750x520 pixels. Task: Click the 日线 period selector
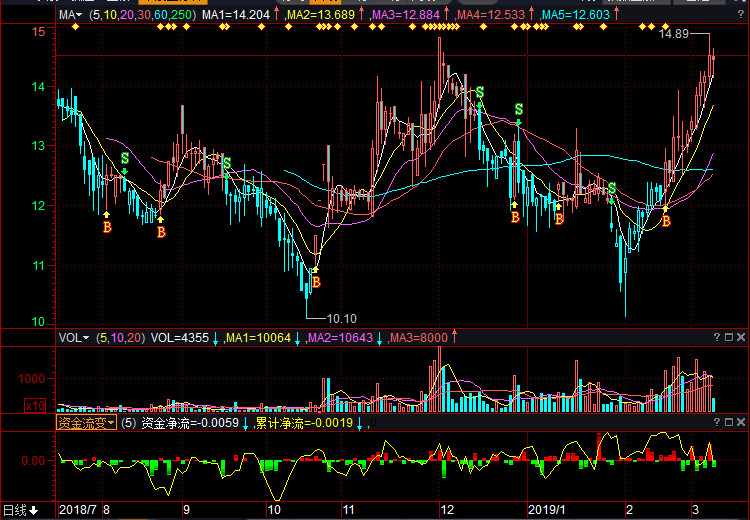[x=20, y=510]
